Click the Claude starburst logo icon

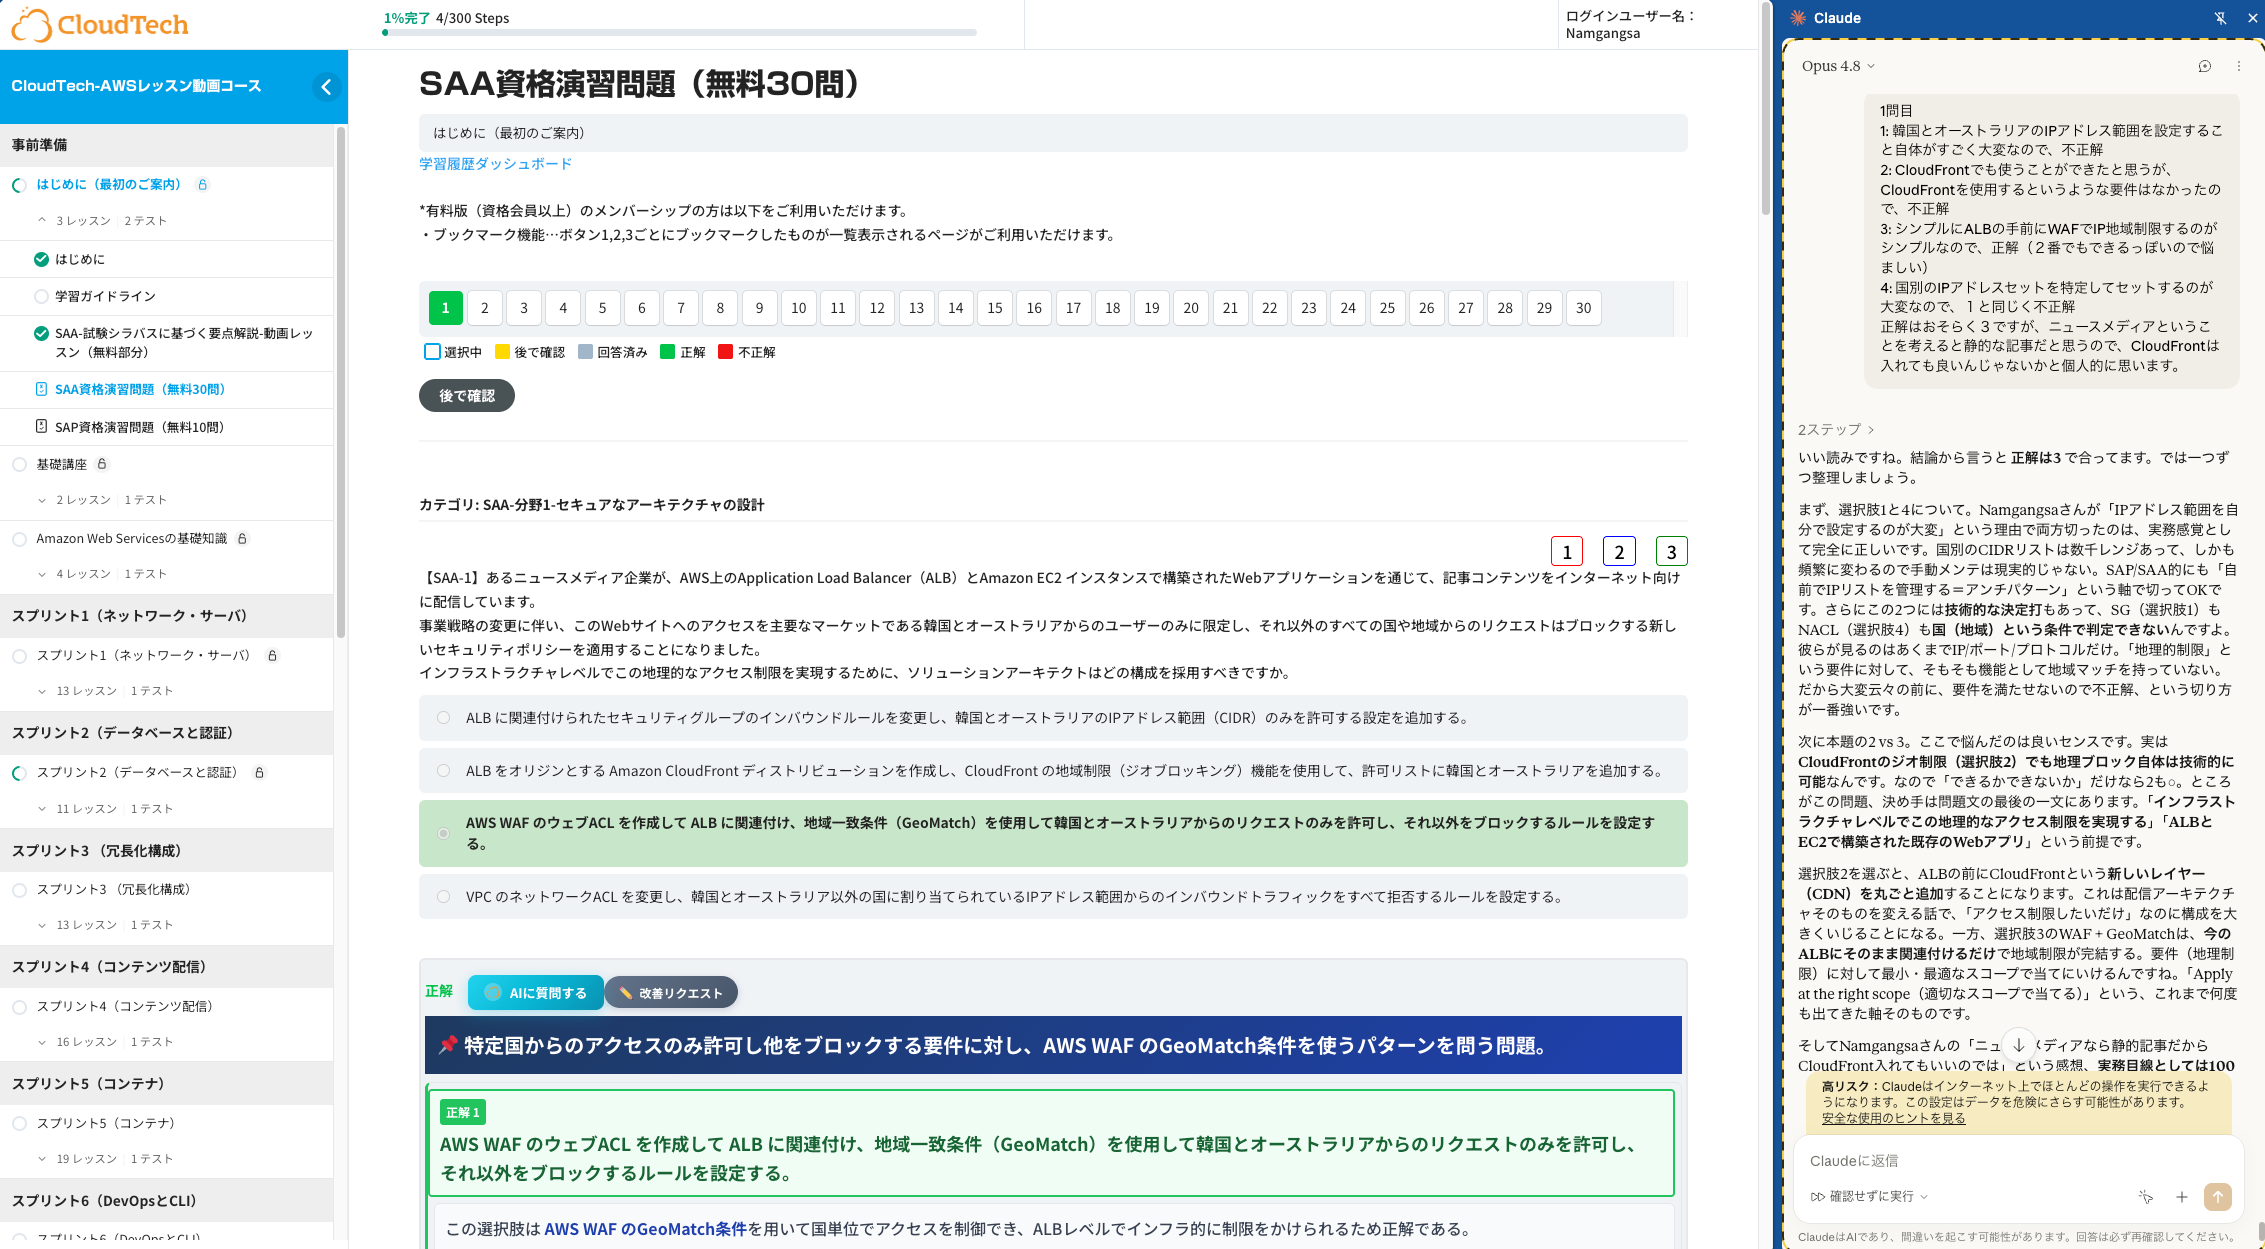(x=1798, y=18)
